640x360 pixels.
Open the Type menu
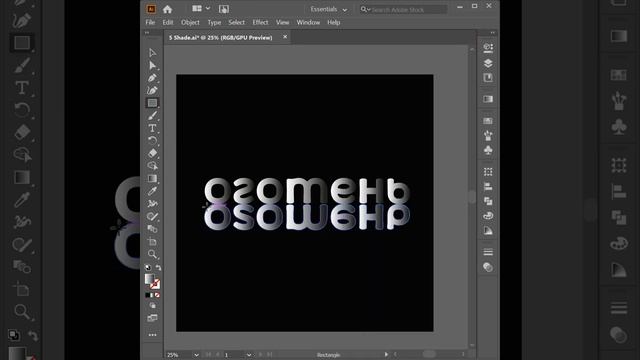[214, 22]
